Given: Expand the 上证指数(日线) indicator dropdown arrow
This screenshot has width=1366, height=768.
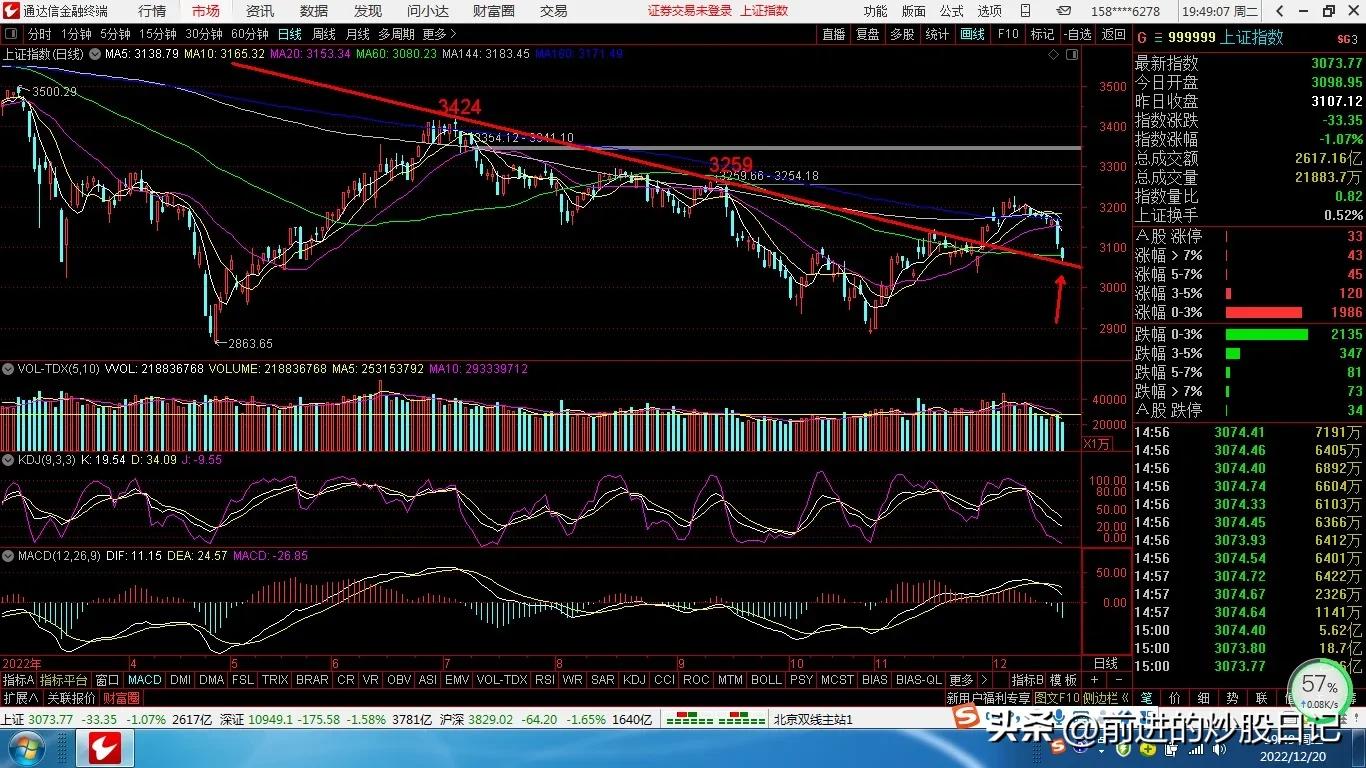Looking at the screenshot, I should coord(93,54).
